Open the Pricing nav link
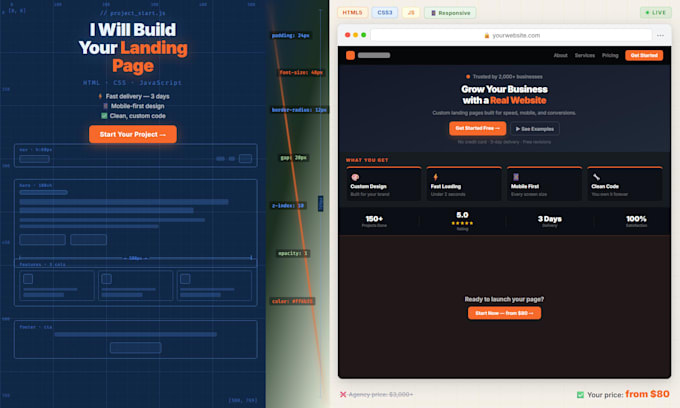680x408 pixels. click(x=610, y=55)
